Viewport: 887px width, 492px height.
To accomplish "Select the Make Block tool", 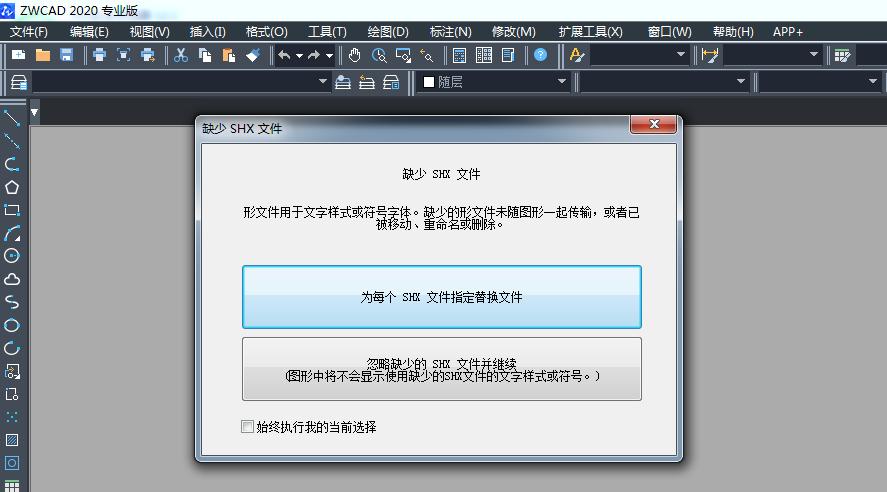I will (12, 394).
